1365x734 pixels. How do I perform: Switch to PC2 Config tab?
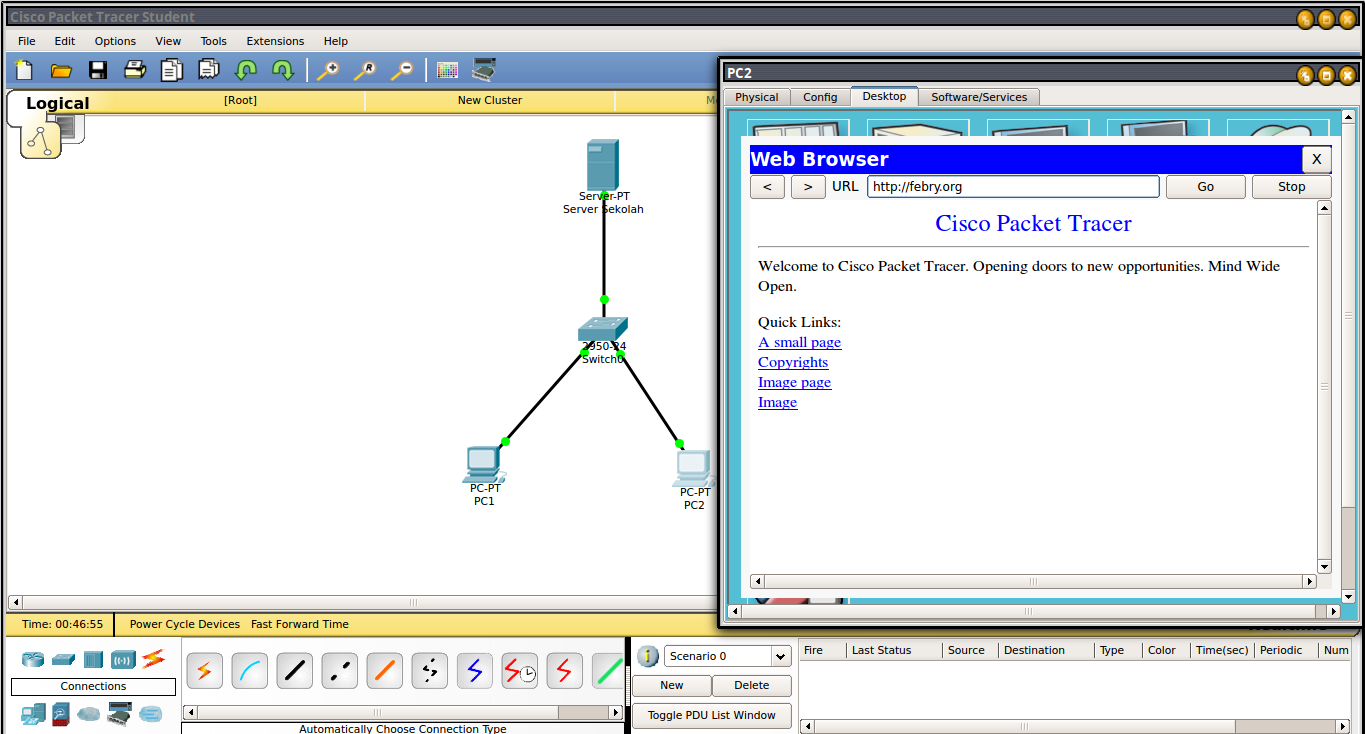820,97
